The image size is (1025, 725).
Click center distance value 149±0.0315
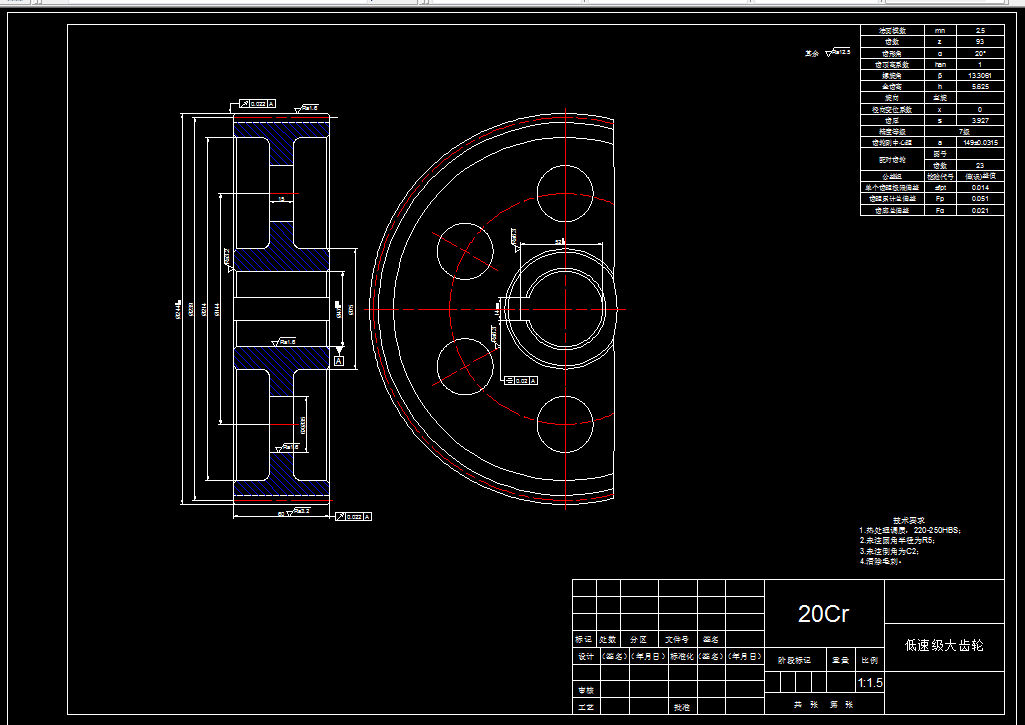coord(980,143)
